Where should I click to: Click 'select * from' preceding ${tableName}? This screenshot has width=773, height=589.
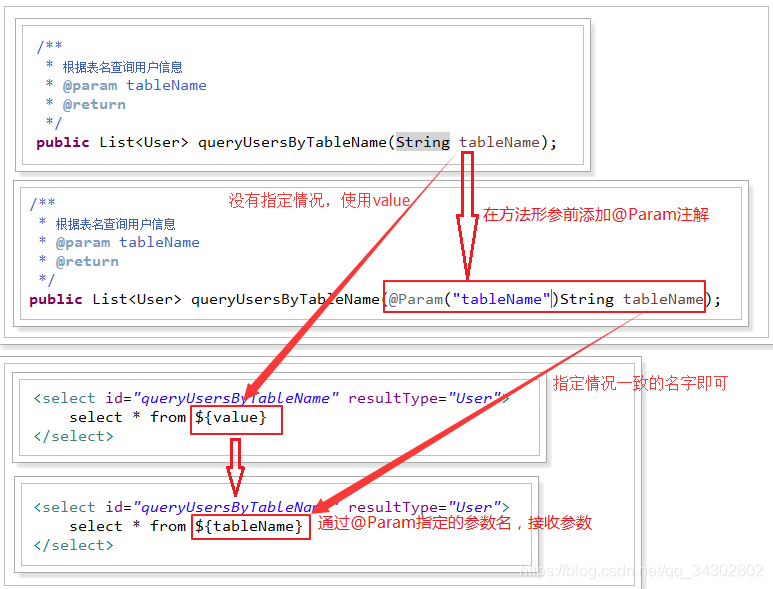pyautogui.click(x=128, y=526)
